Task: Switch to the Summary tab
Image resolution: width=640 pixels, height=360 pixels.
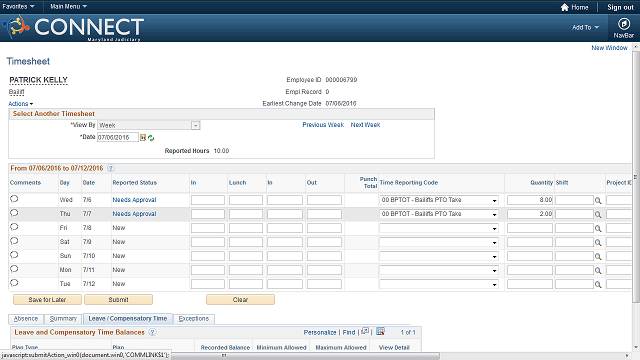Action: [x=63, y=318]
